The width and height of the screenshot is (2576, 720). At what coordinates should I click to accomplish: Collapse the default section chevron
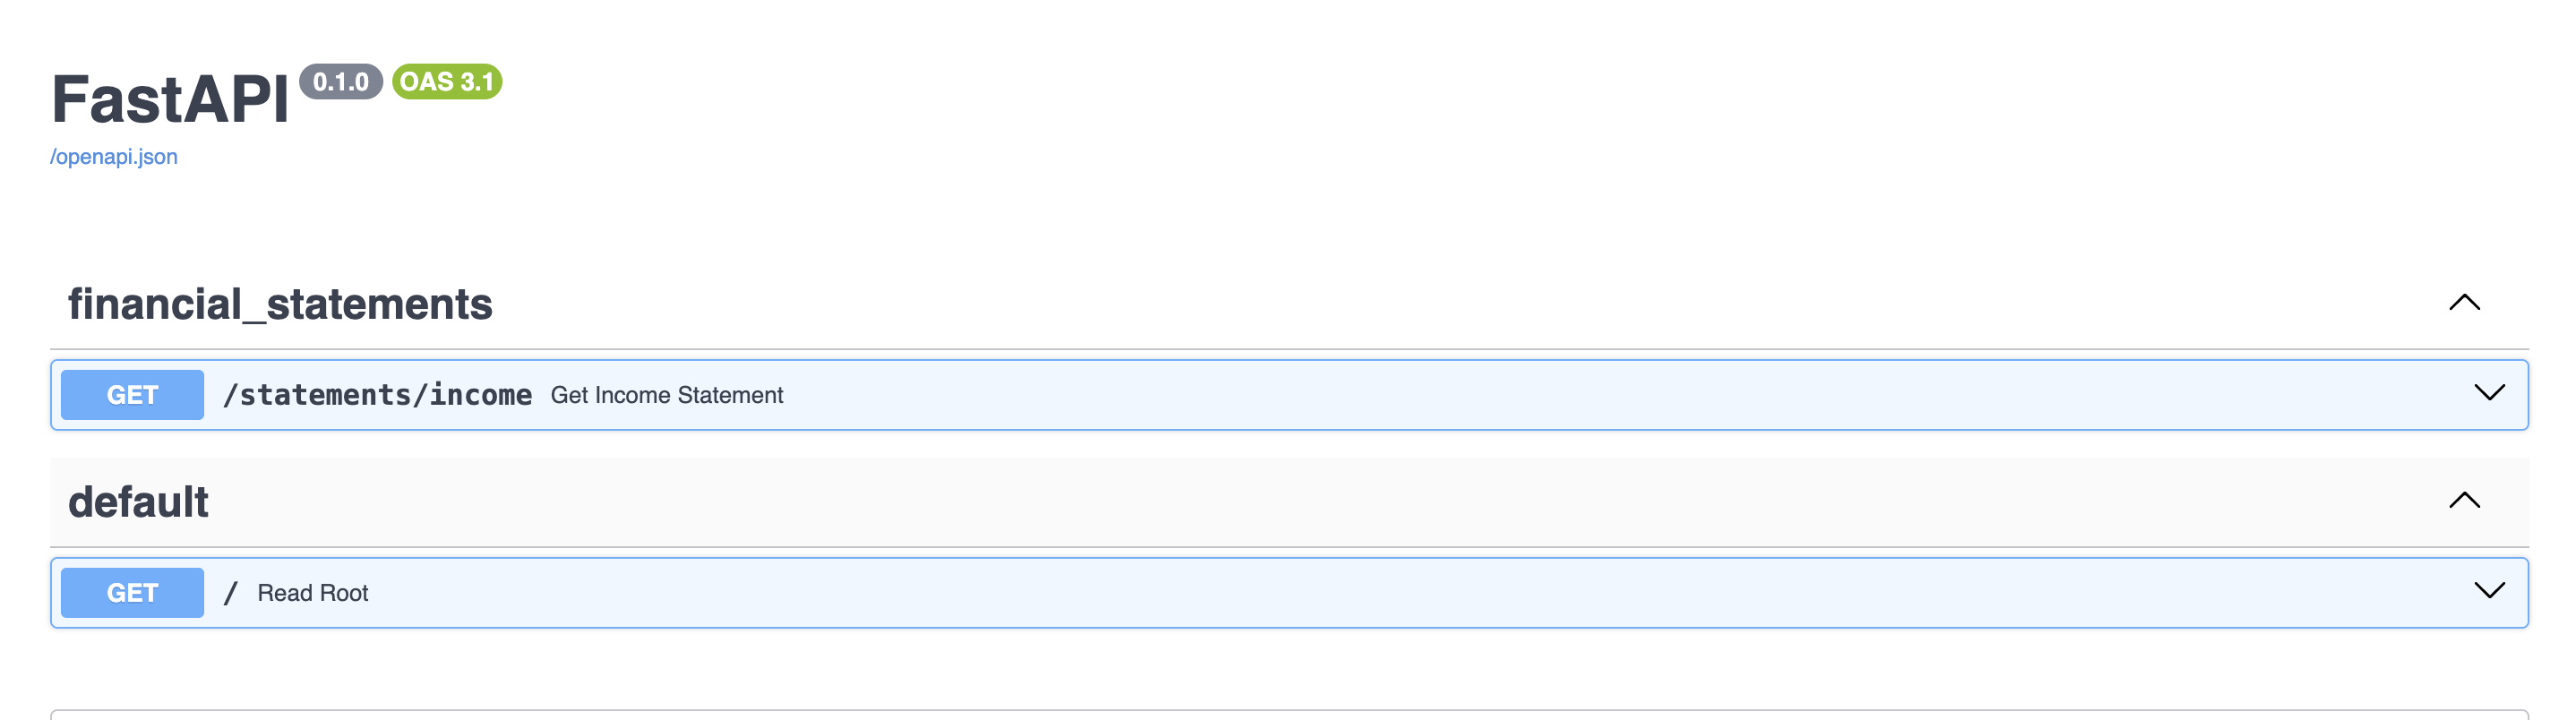tap(2464, 501)
